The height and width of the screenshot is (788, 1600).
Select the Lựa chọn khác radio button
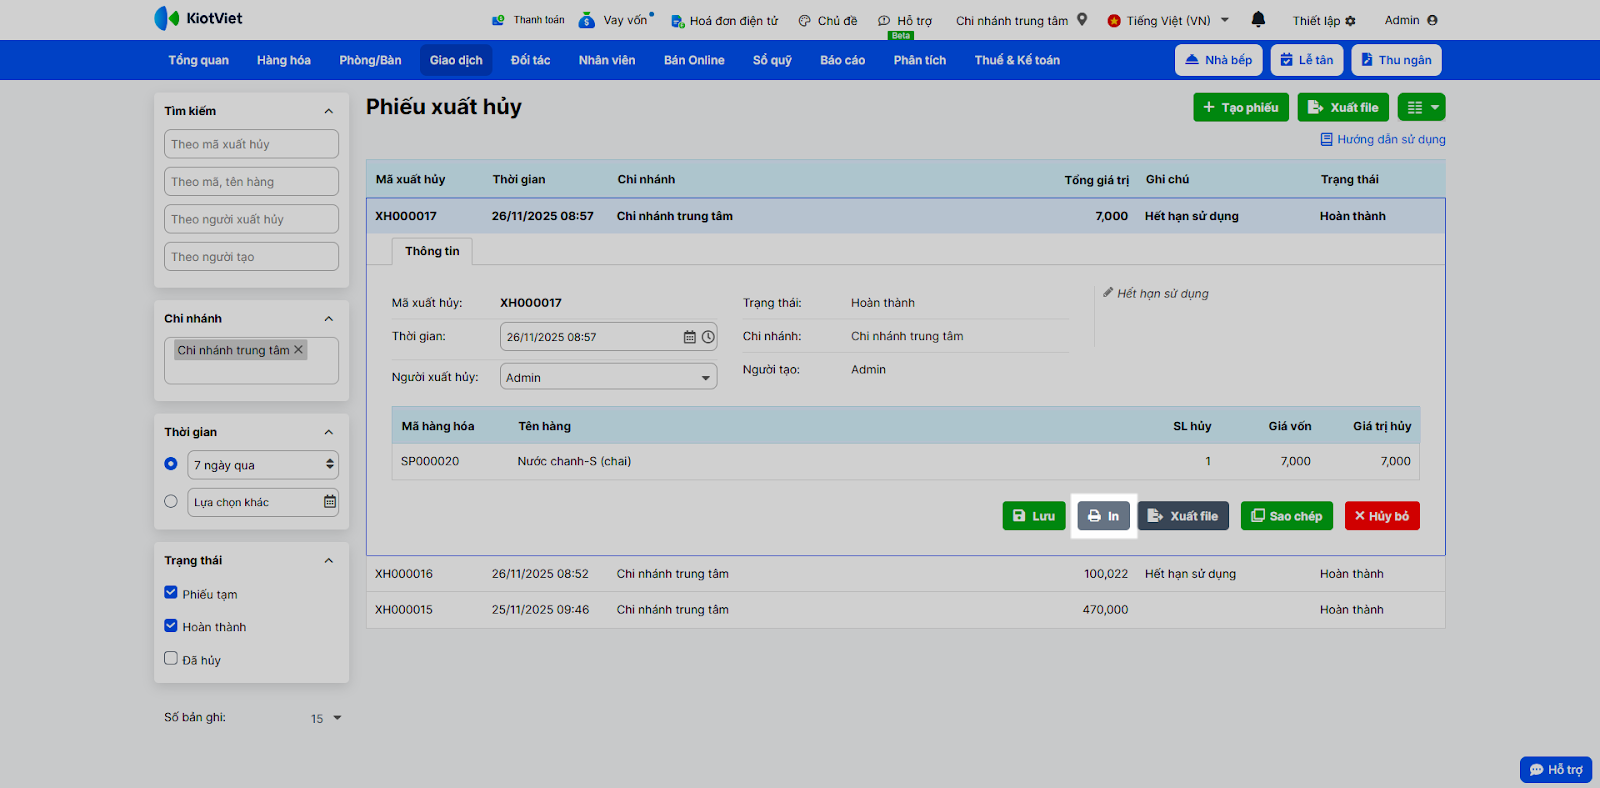(x=171, y=502)
